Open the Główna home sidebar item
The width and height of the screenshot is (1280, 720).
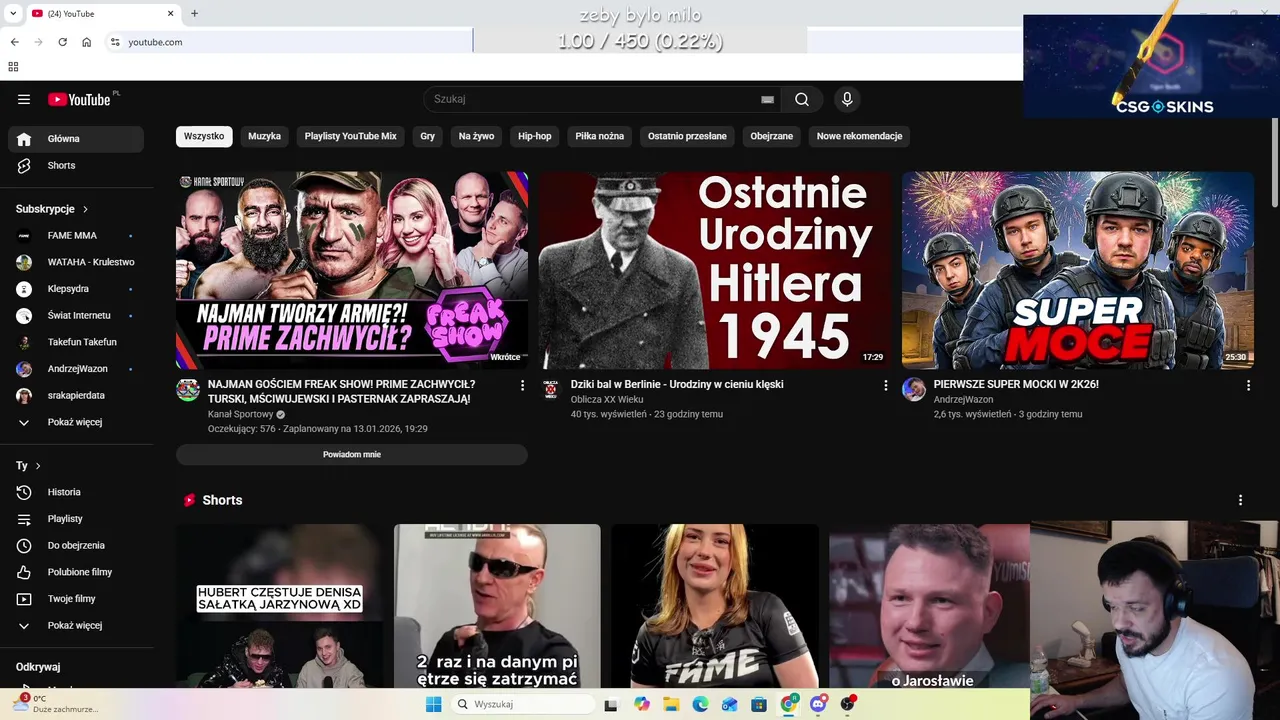point(76,139)
